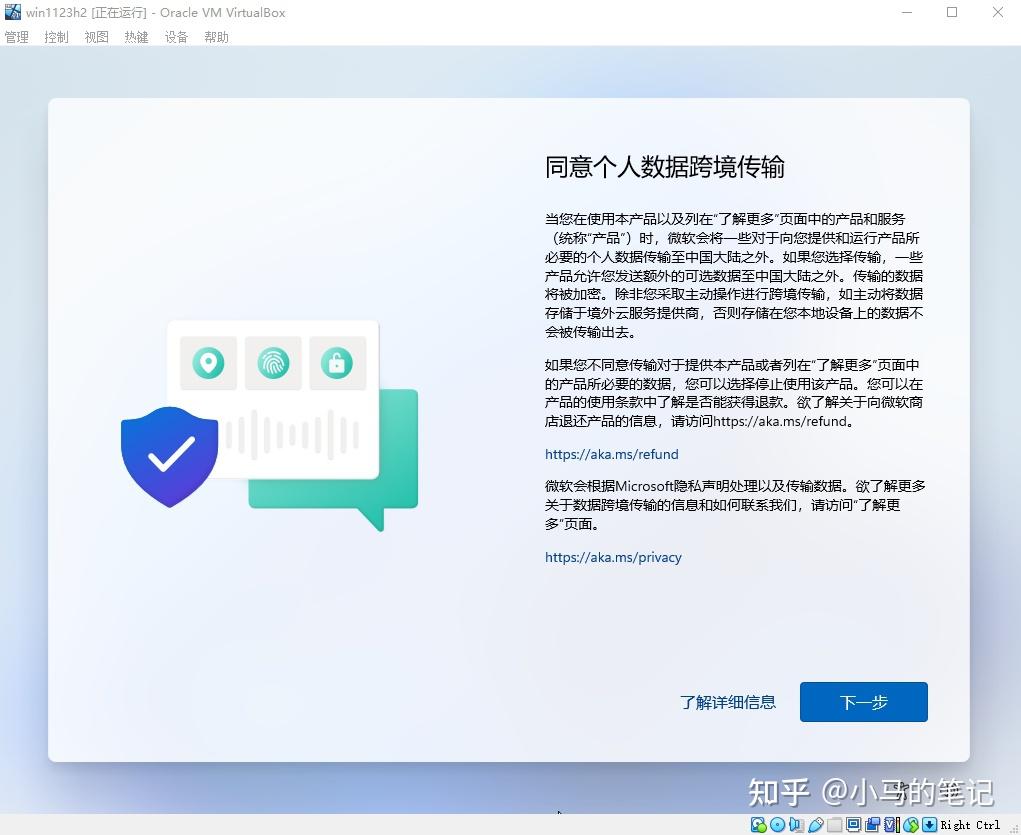Screen dimensions: 1021x835
Task: Click the audio status icon
Action: click(794, 824)
